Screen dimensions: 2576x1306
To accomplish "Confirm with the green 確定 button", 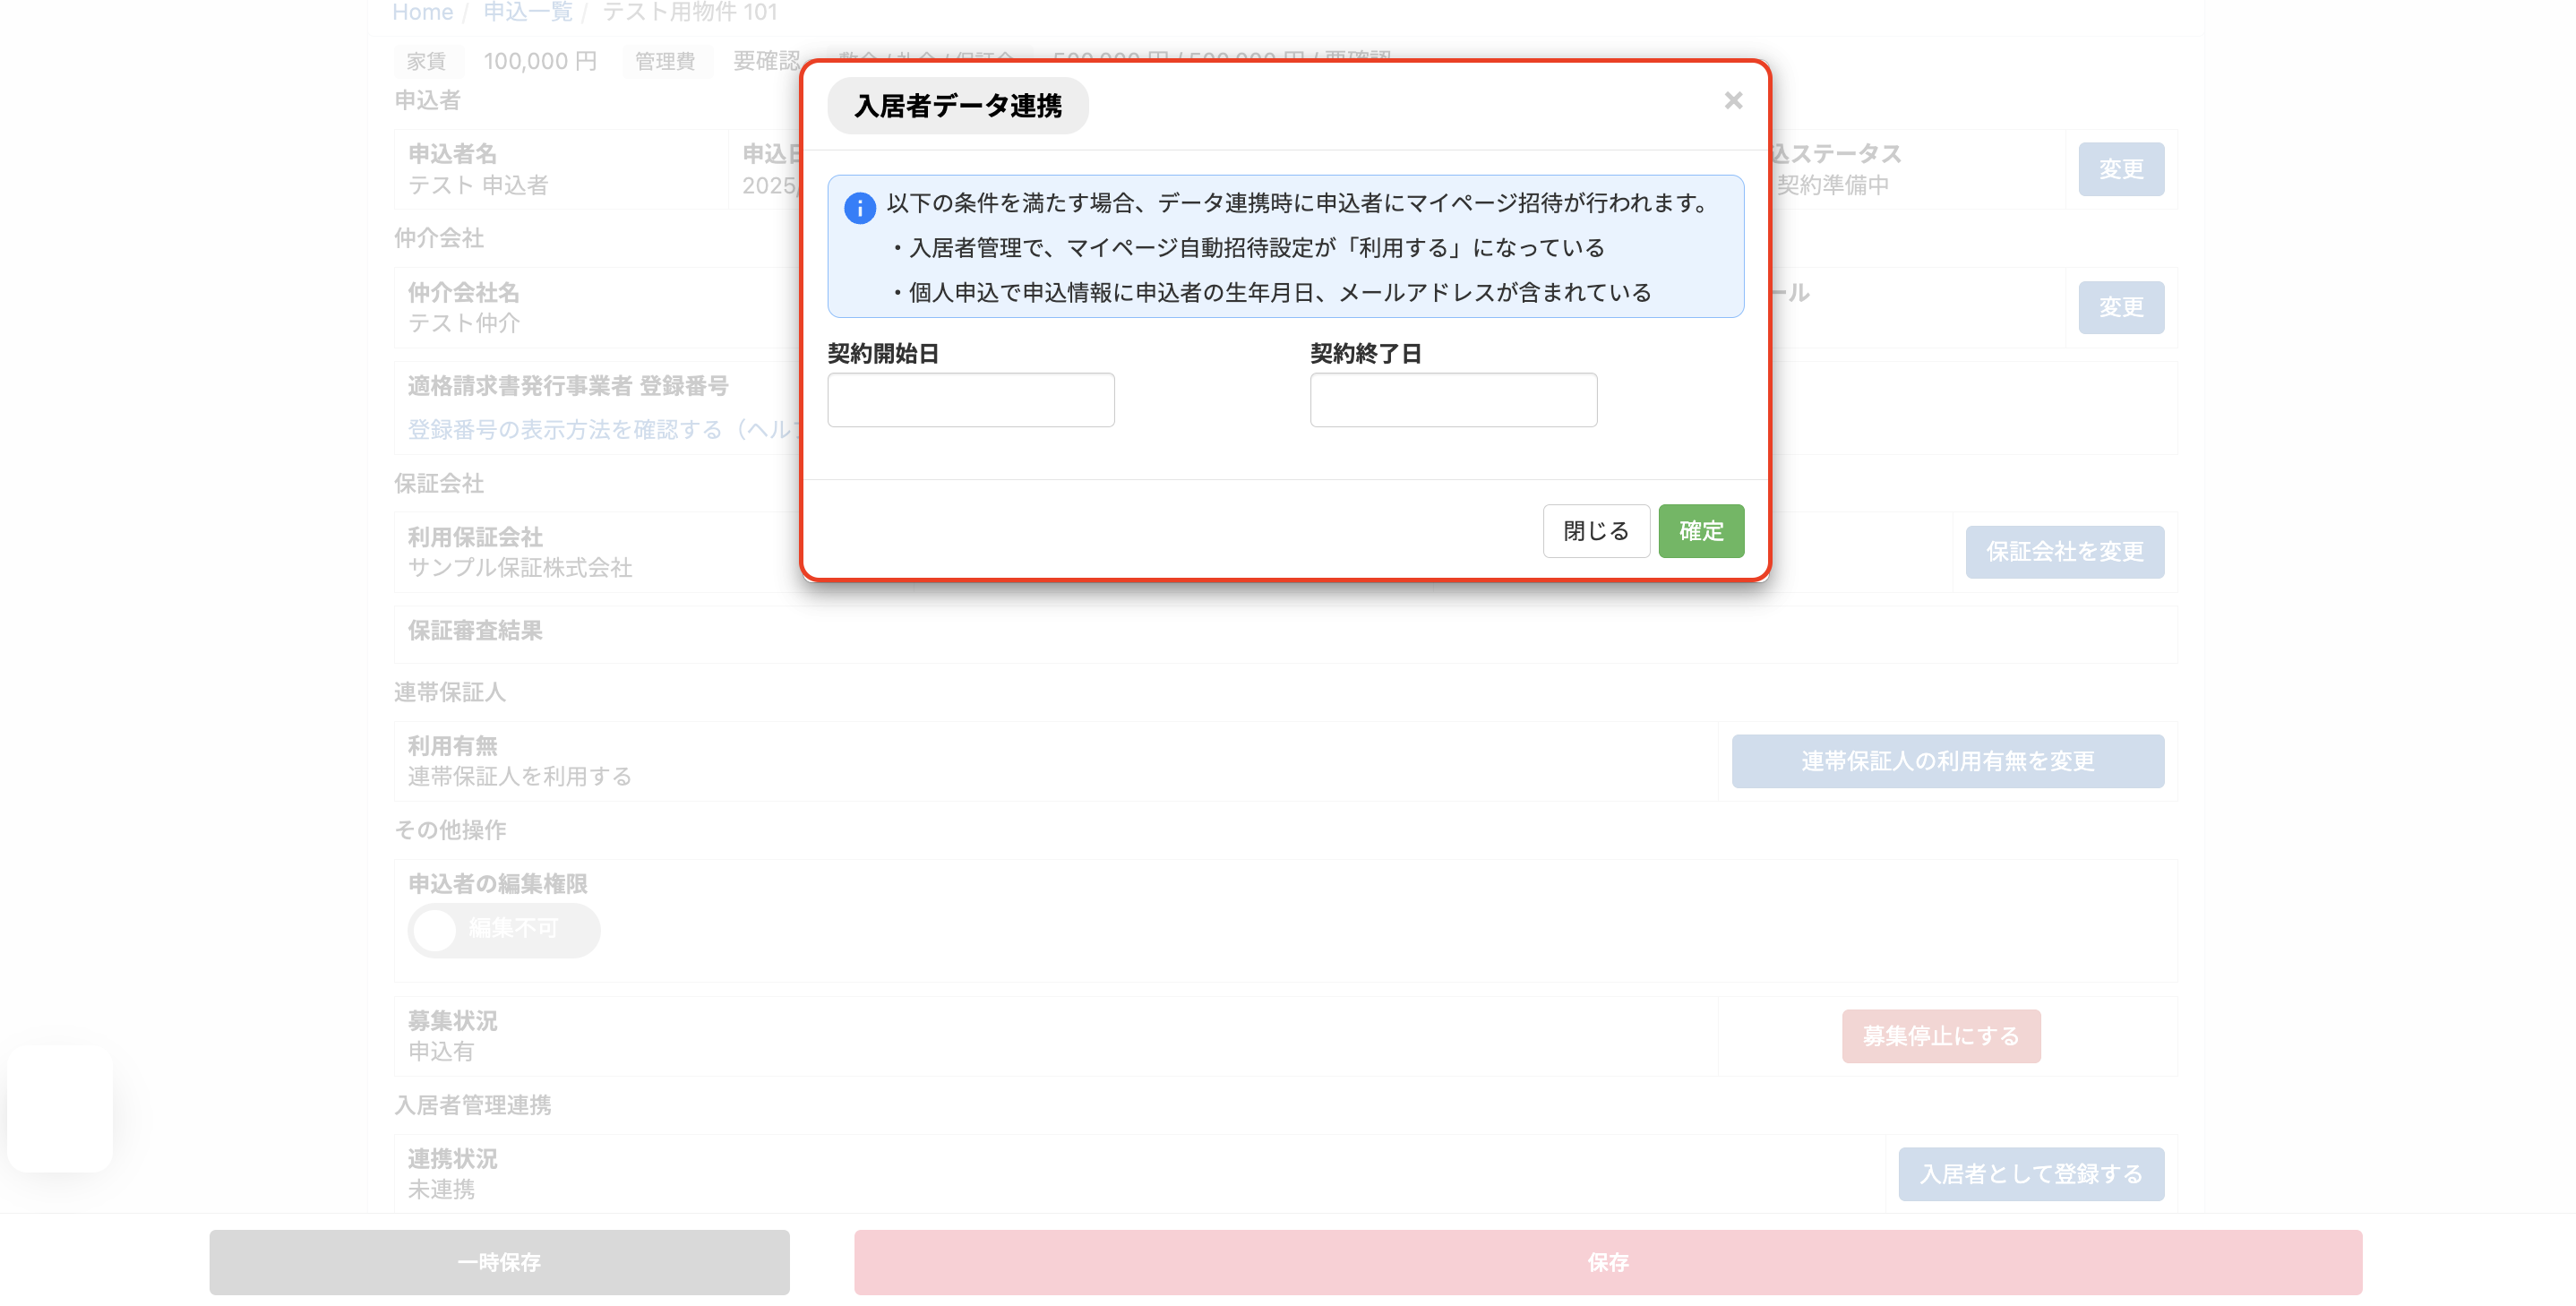I will (x=1701, y=531).
